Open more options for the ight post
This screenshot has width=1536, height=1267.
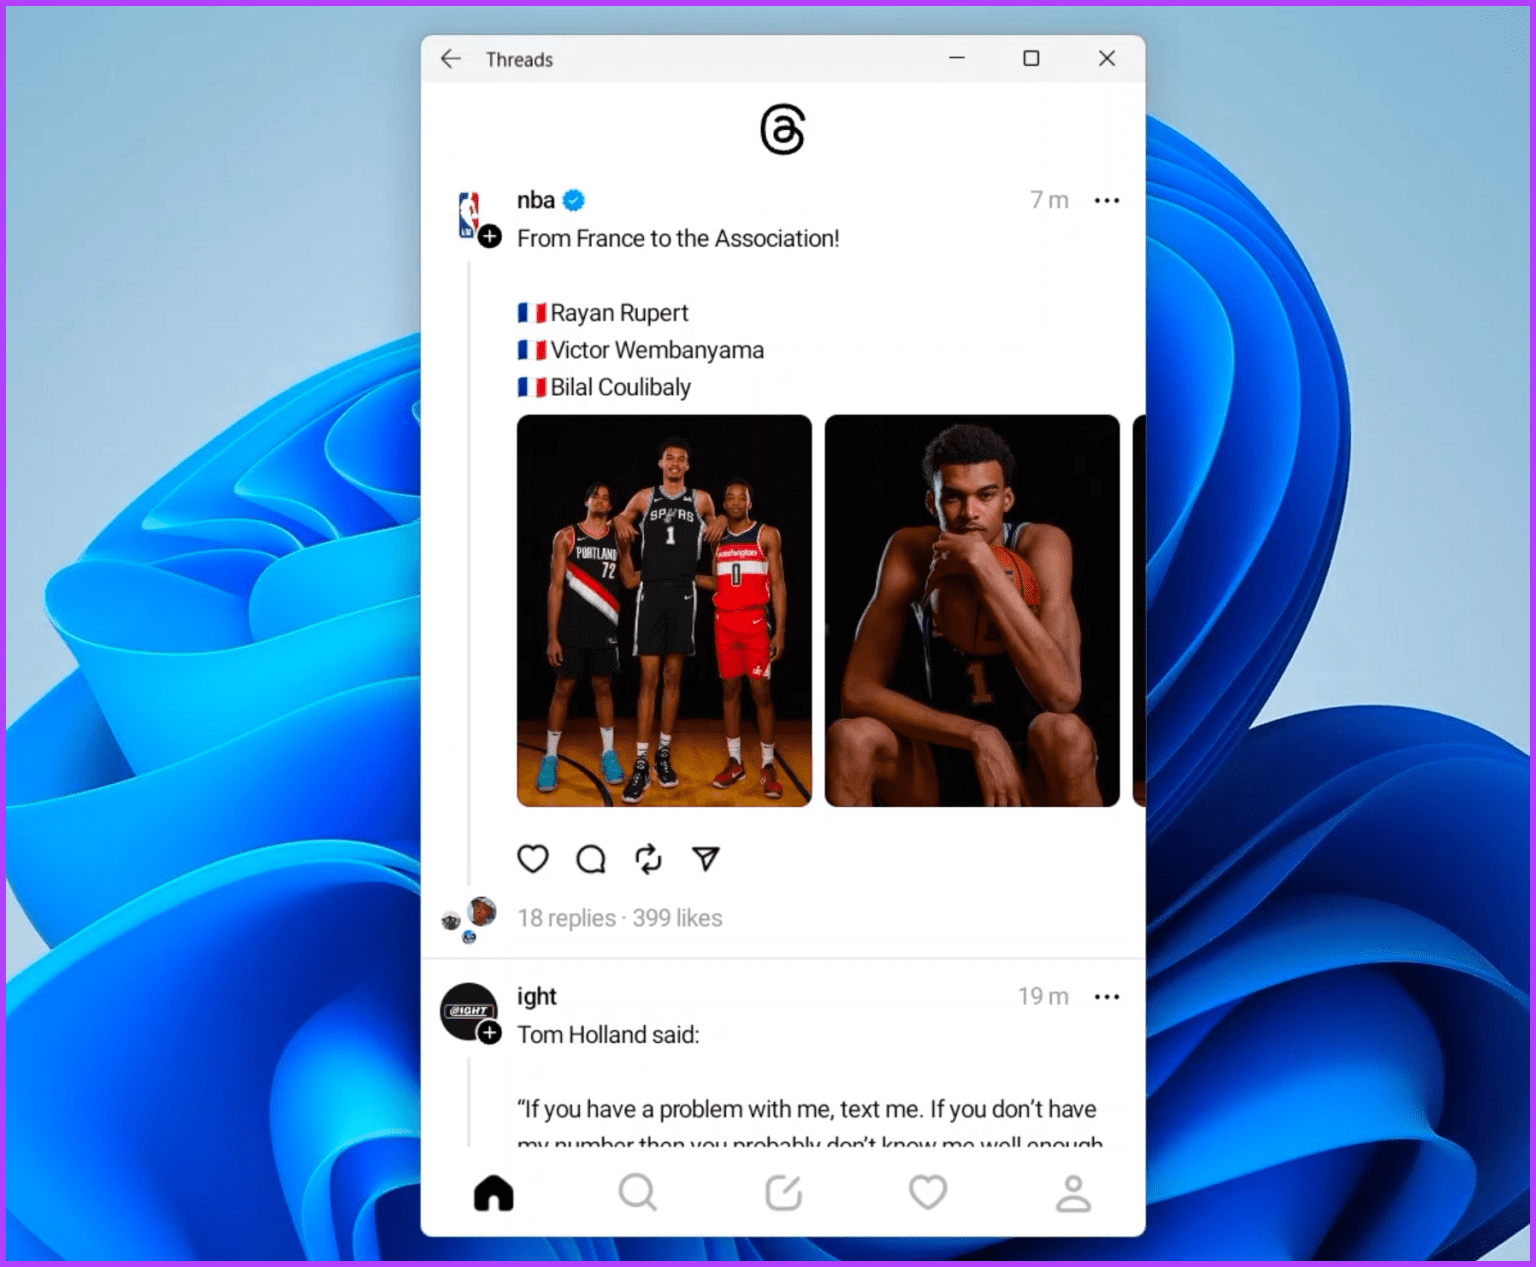1106,997
